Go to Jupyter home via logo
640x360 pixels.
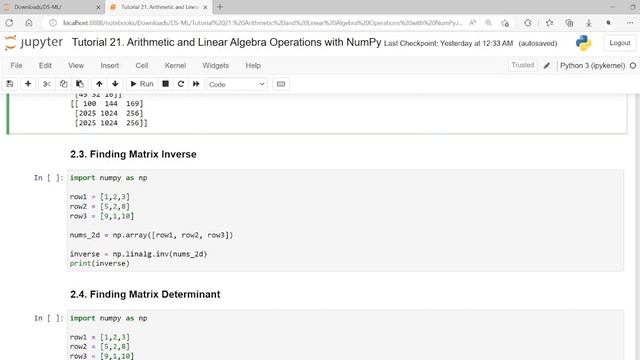[x=33, y=42]
